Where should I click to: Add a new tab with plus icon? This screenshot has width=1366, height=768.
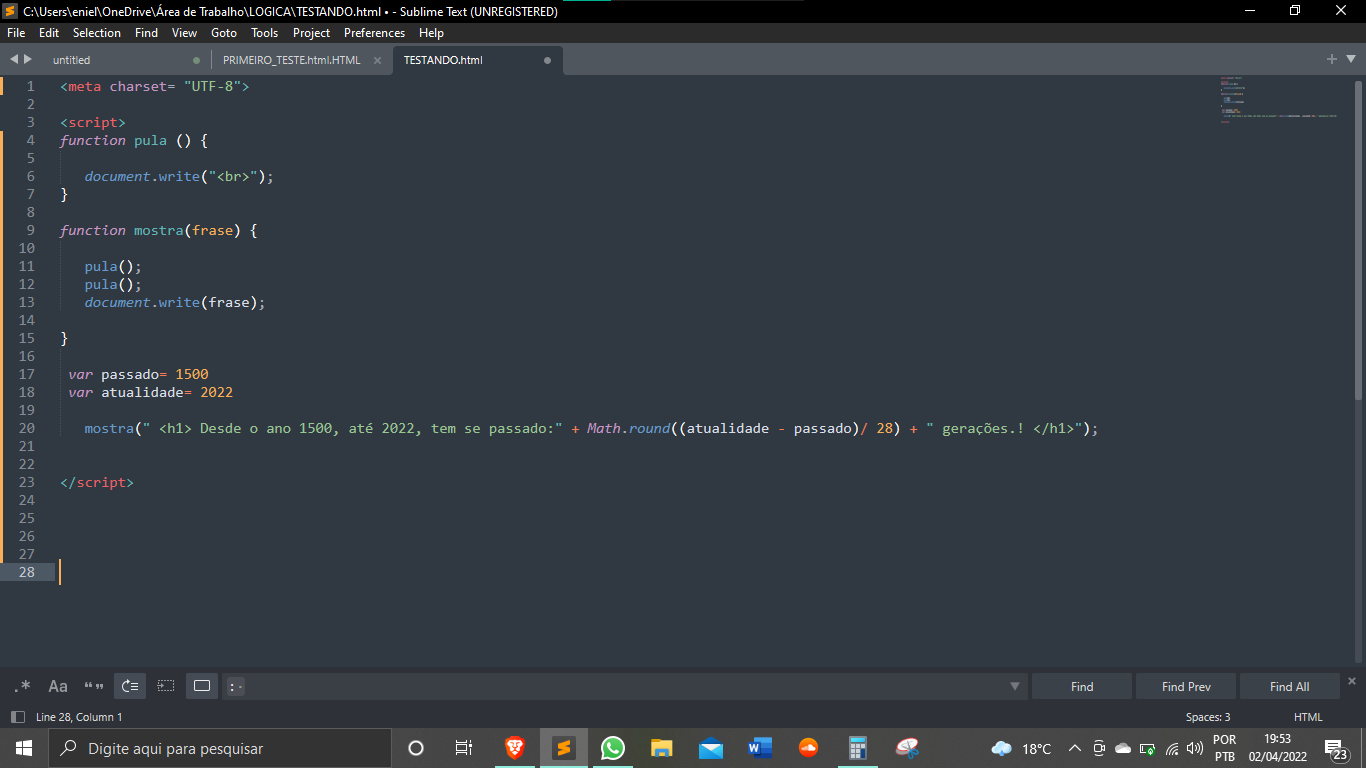click(1332, 59)
